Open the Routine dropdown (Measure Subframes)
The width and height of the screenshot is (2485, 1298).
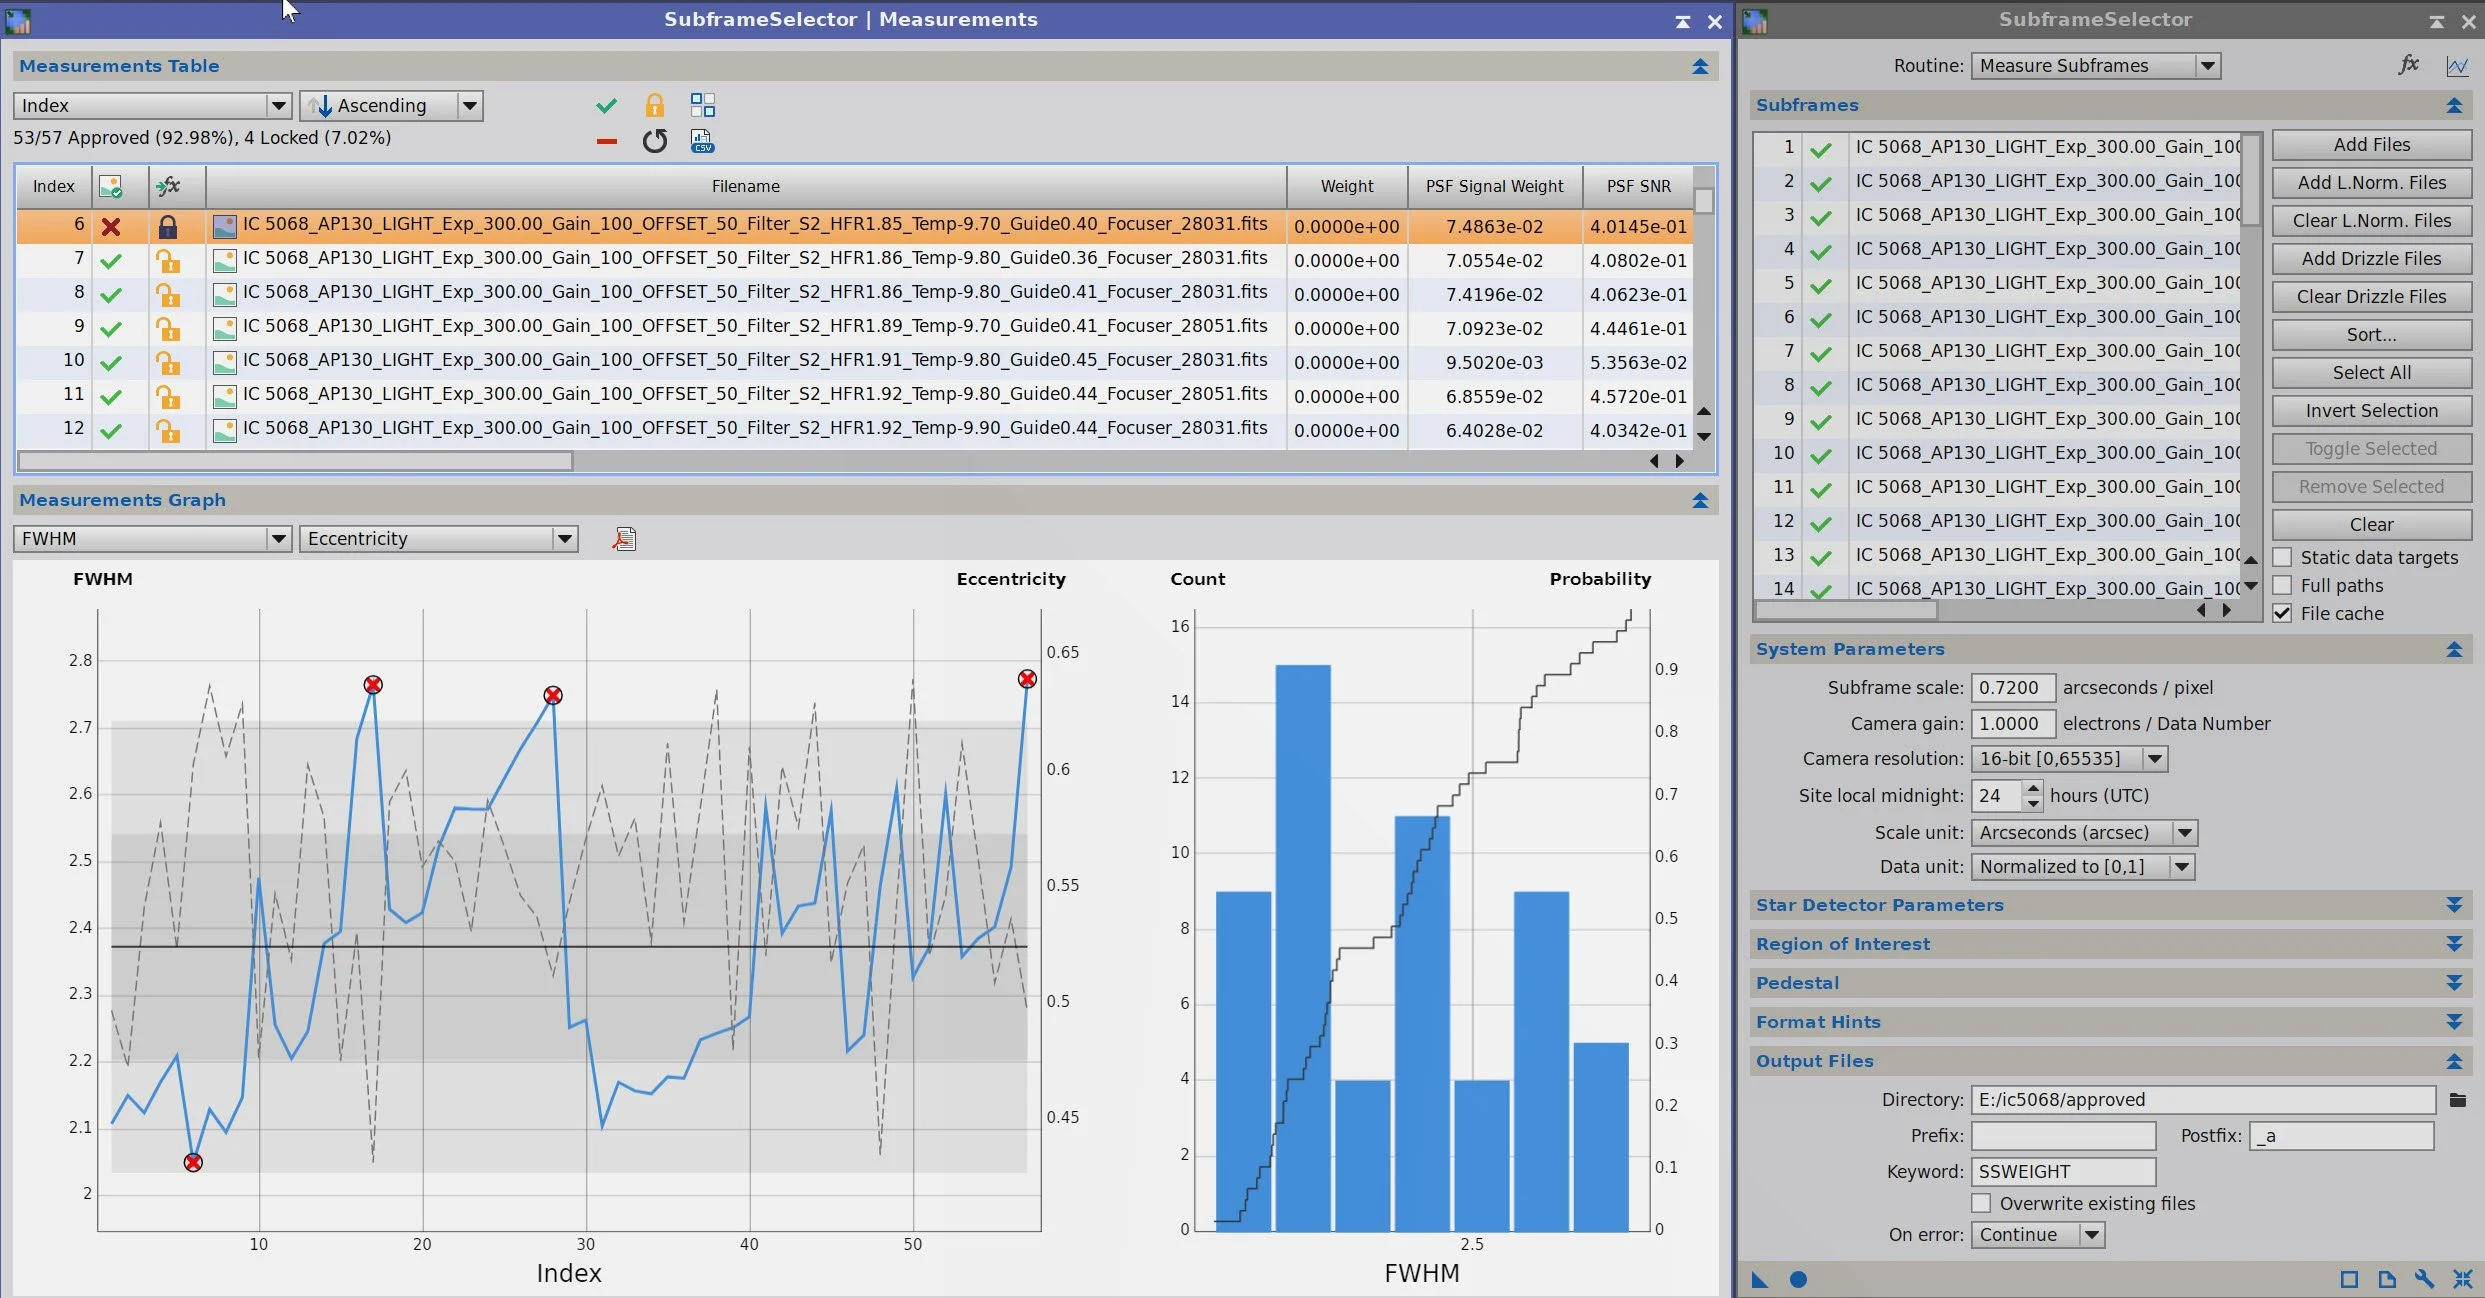[2095, 65]
